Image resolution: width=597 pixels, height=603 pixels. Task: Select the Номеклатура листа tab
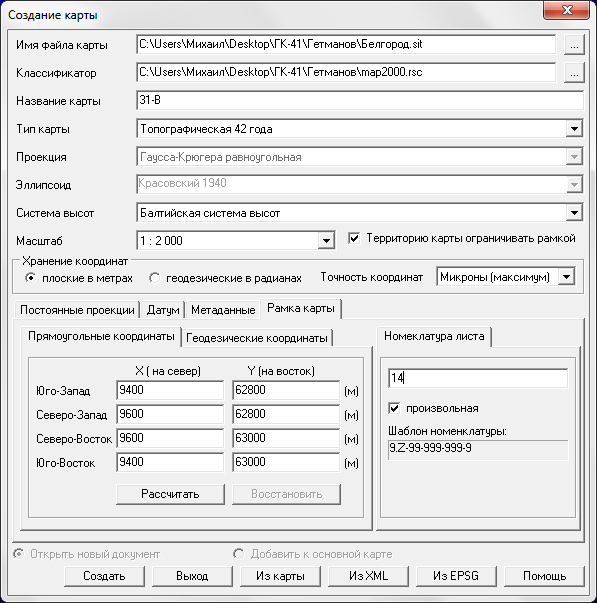point(434,336)
